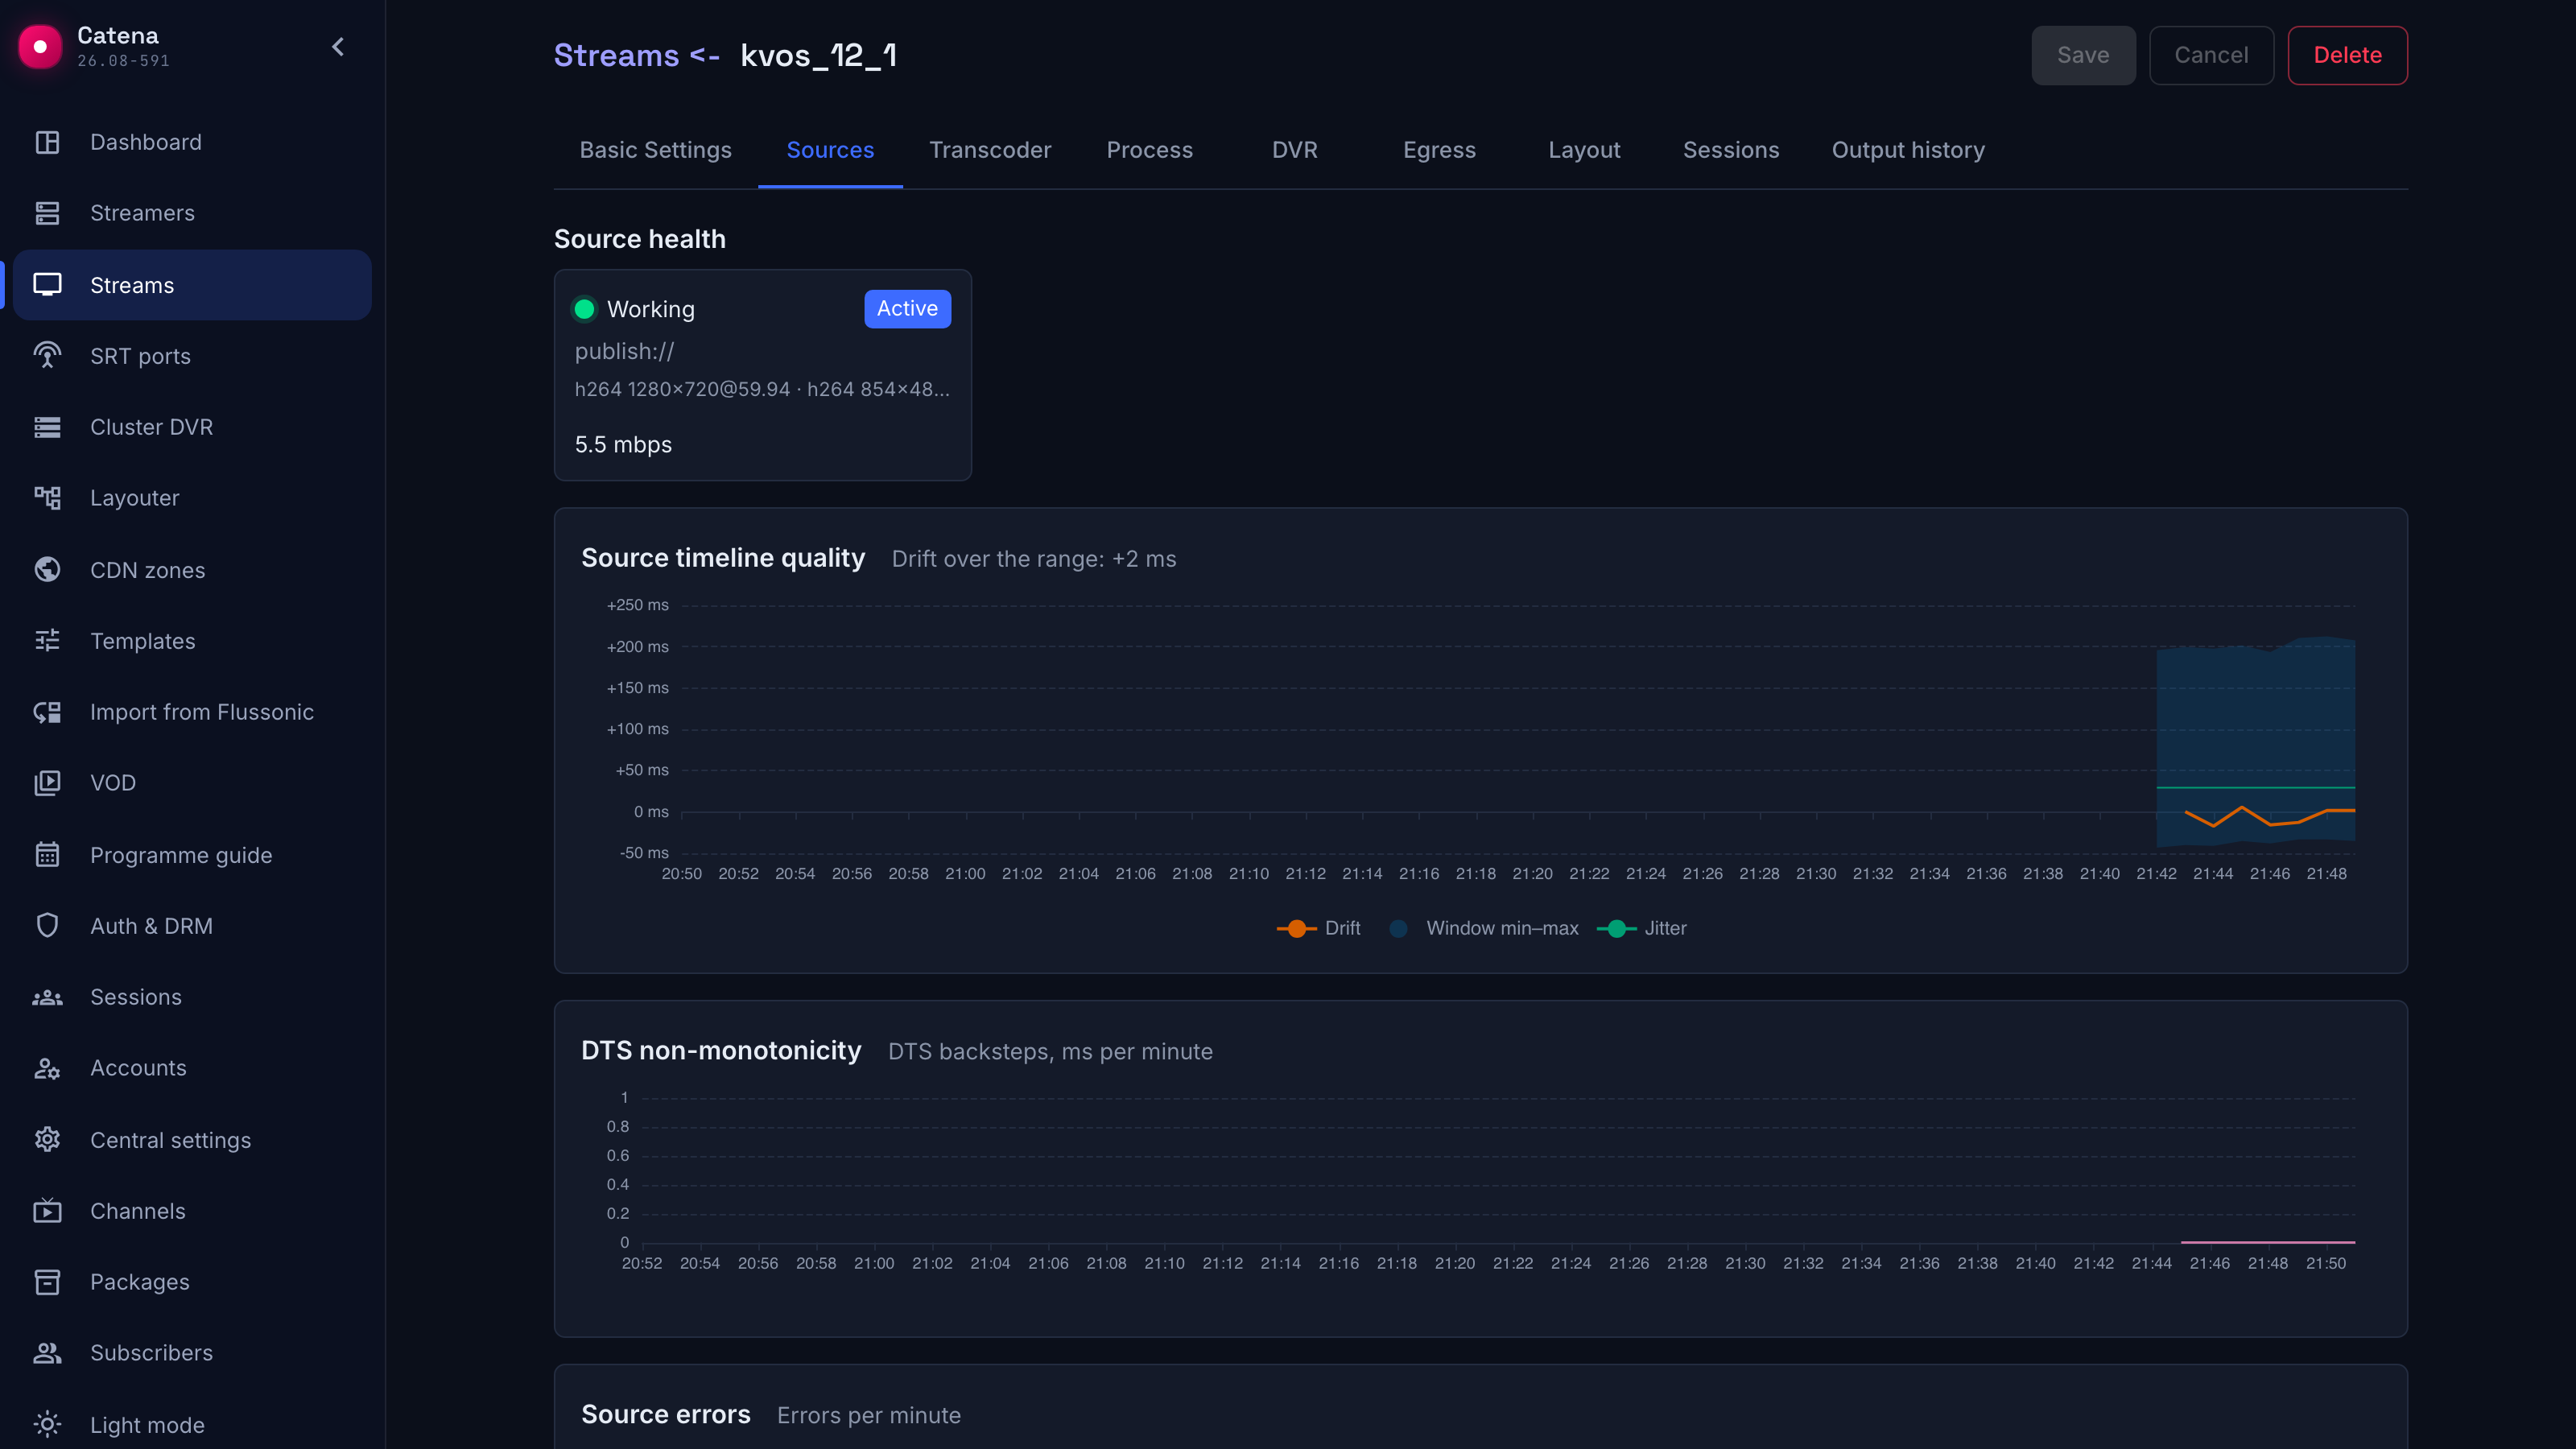2576x1449 pixels.
Task: Open Sessions people icon in sidebar
Action: coord(47,997)
